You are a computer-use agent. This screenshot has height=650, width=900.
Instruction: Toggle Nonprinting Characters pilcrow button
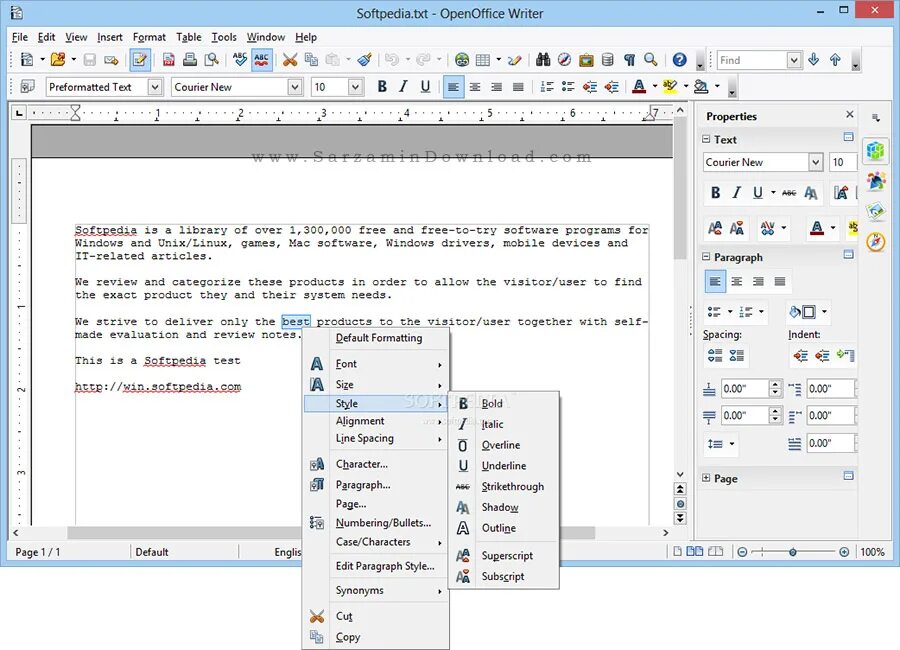(x=630, y=60)
